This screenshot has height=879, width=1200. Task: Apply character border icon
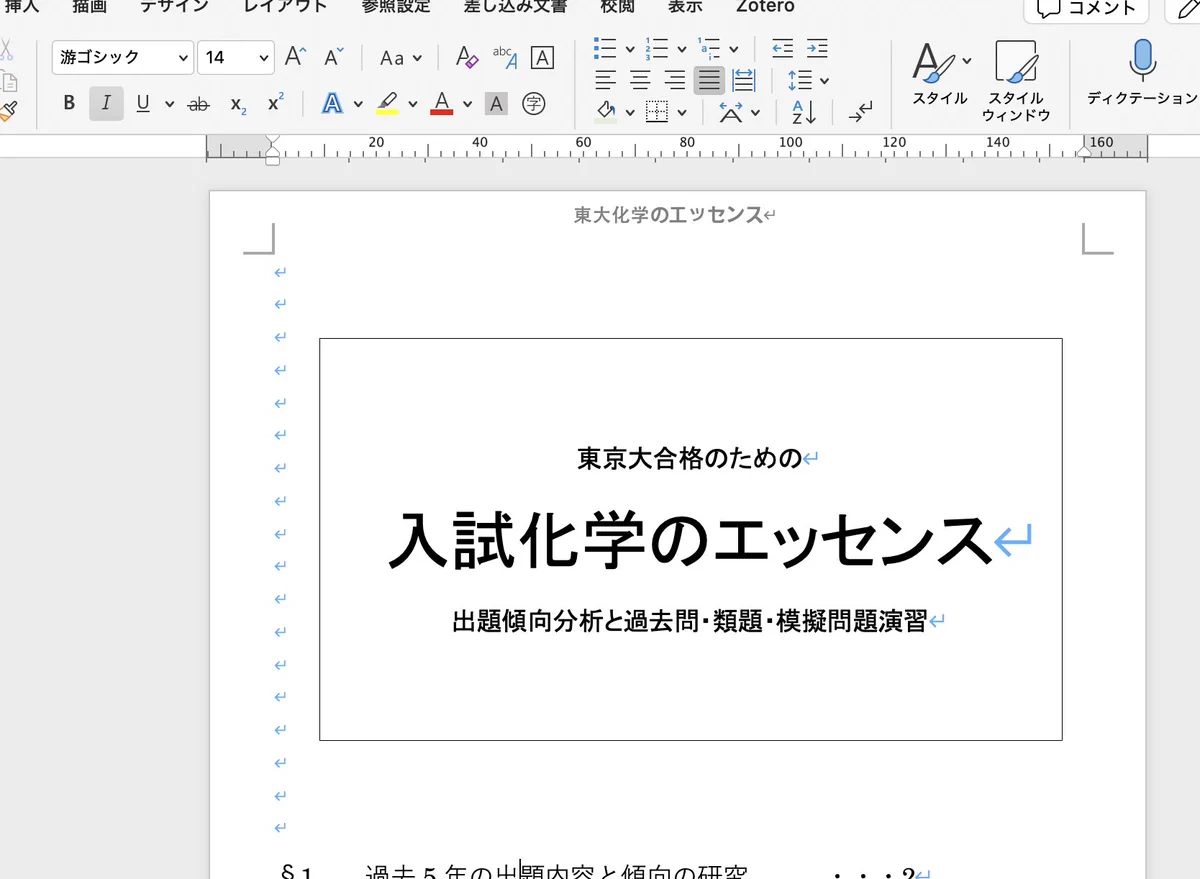pos(542,57)
